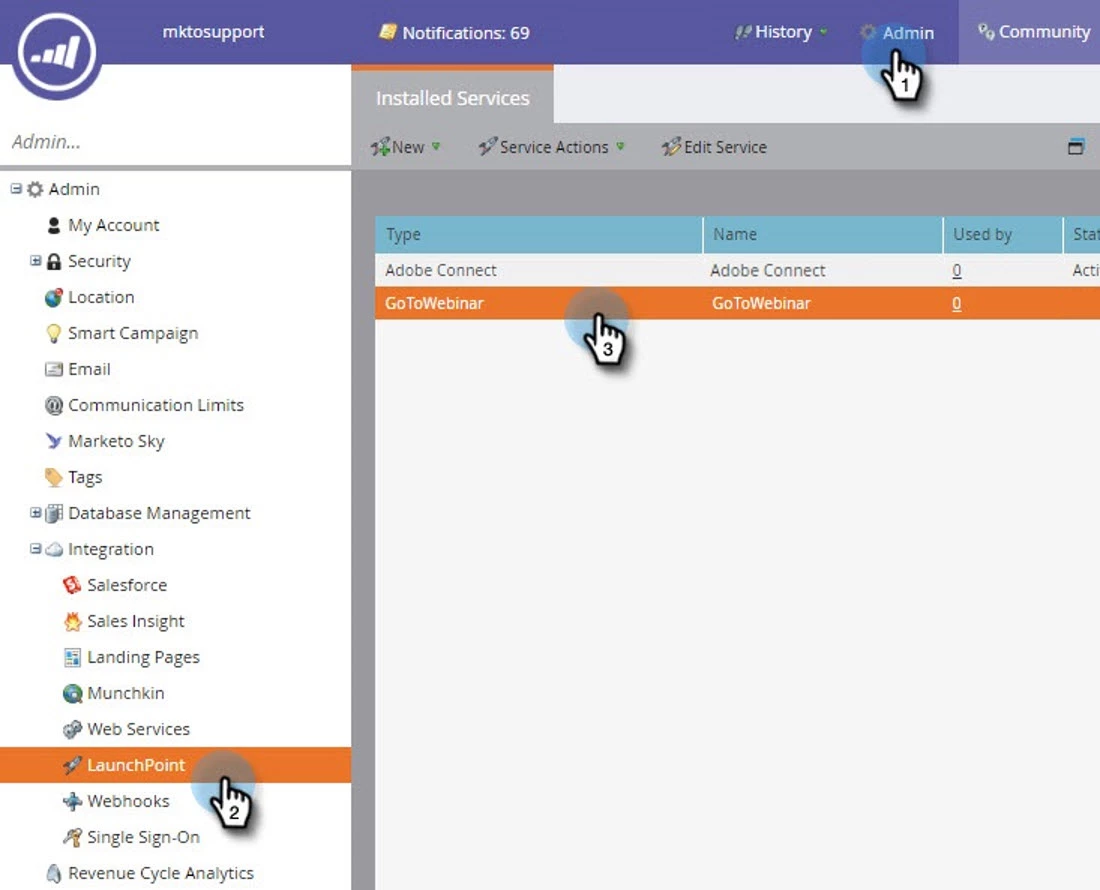
Task: Click the Single Sign-On keys icon
Action: (72, 837)
